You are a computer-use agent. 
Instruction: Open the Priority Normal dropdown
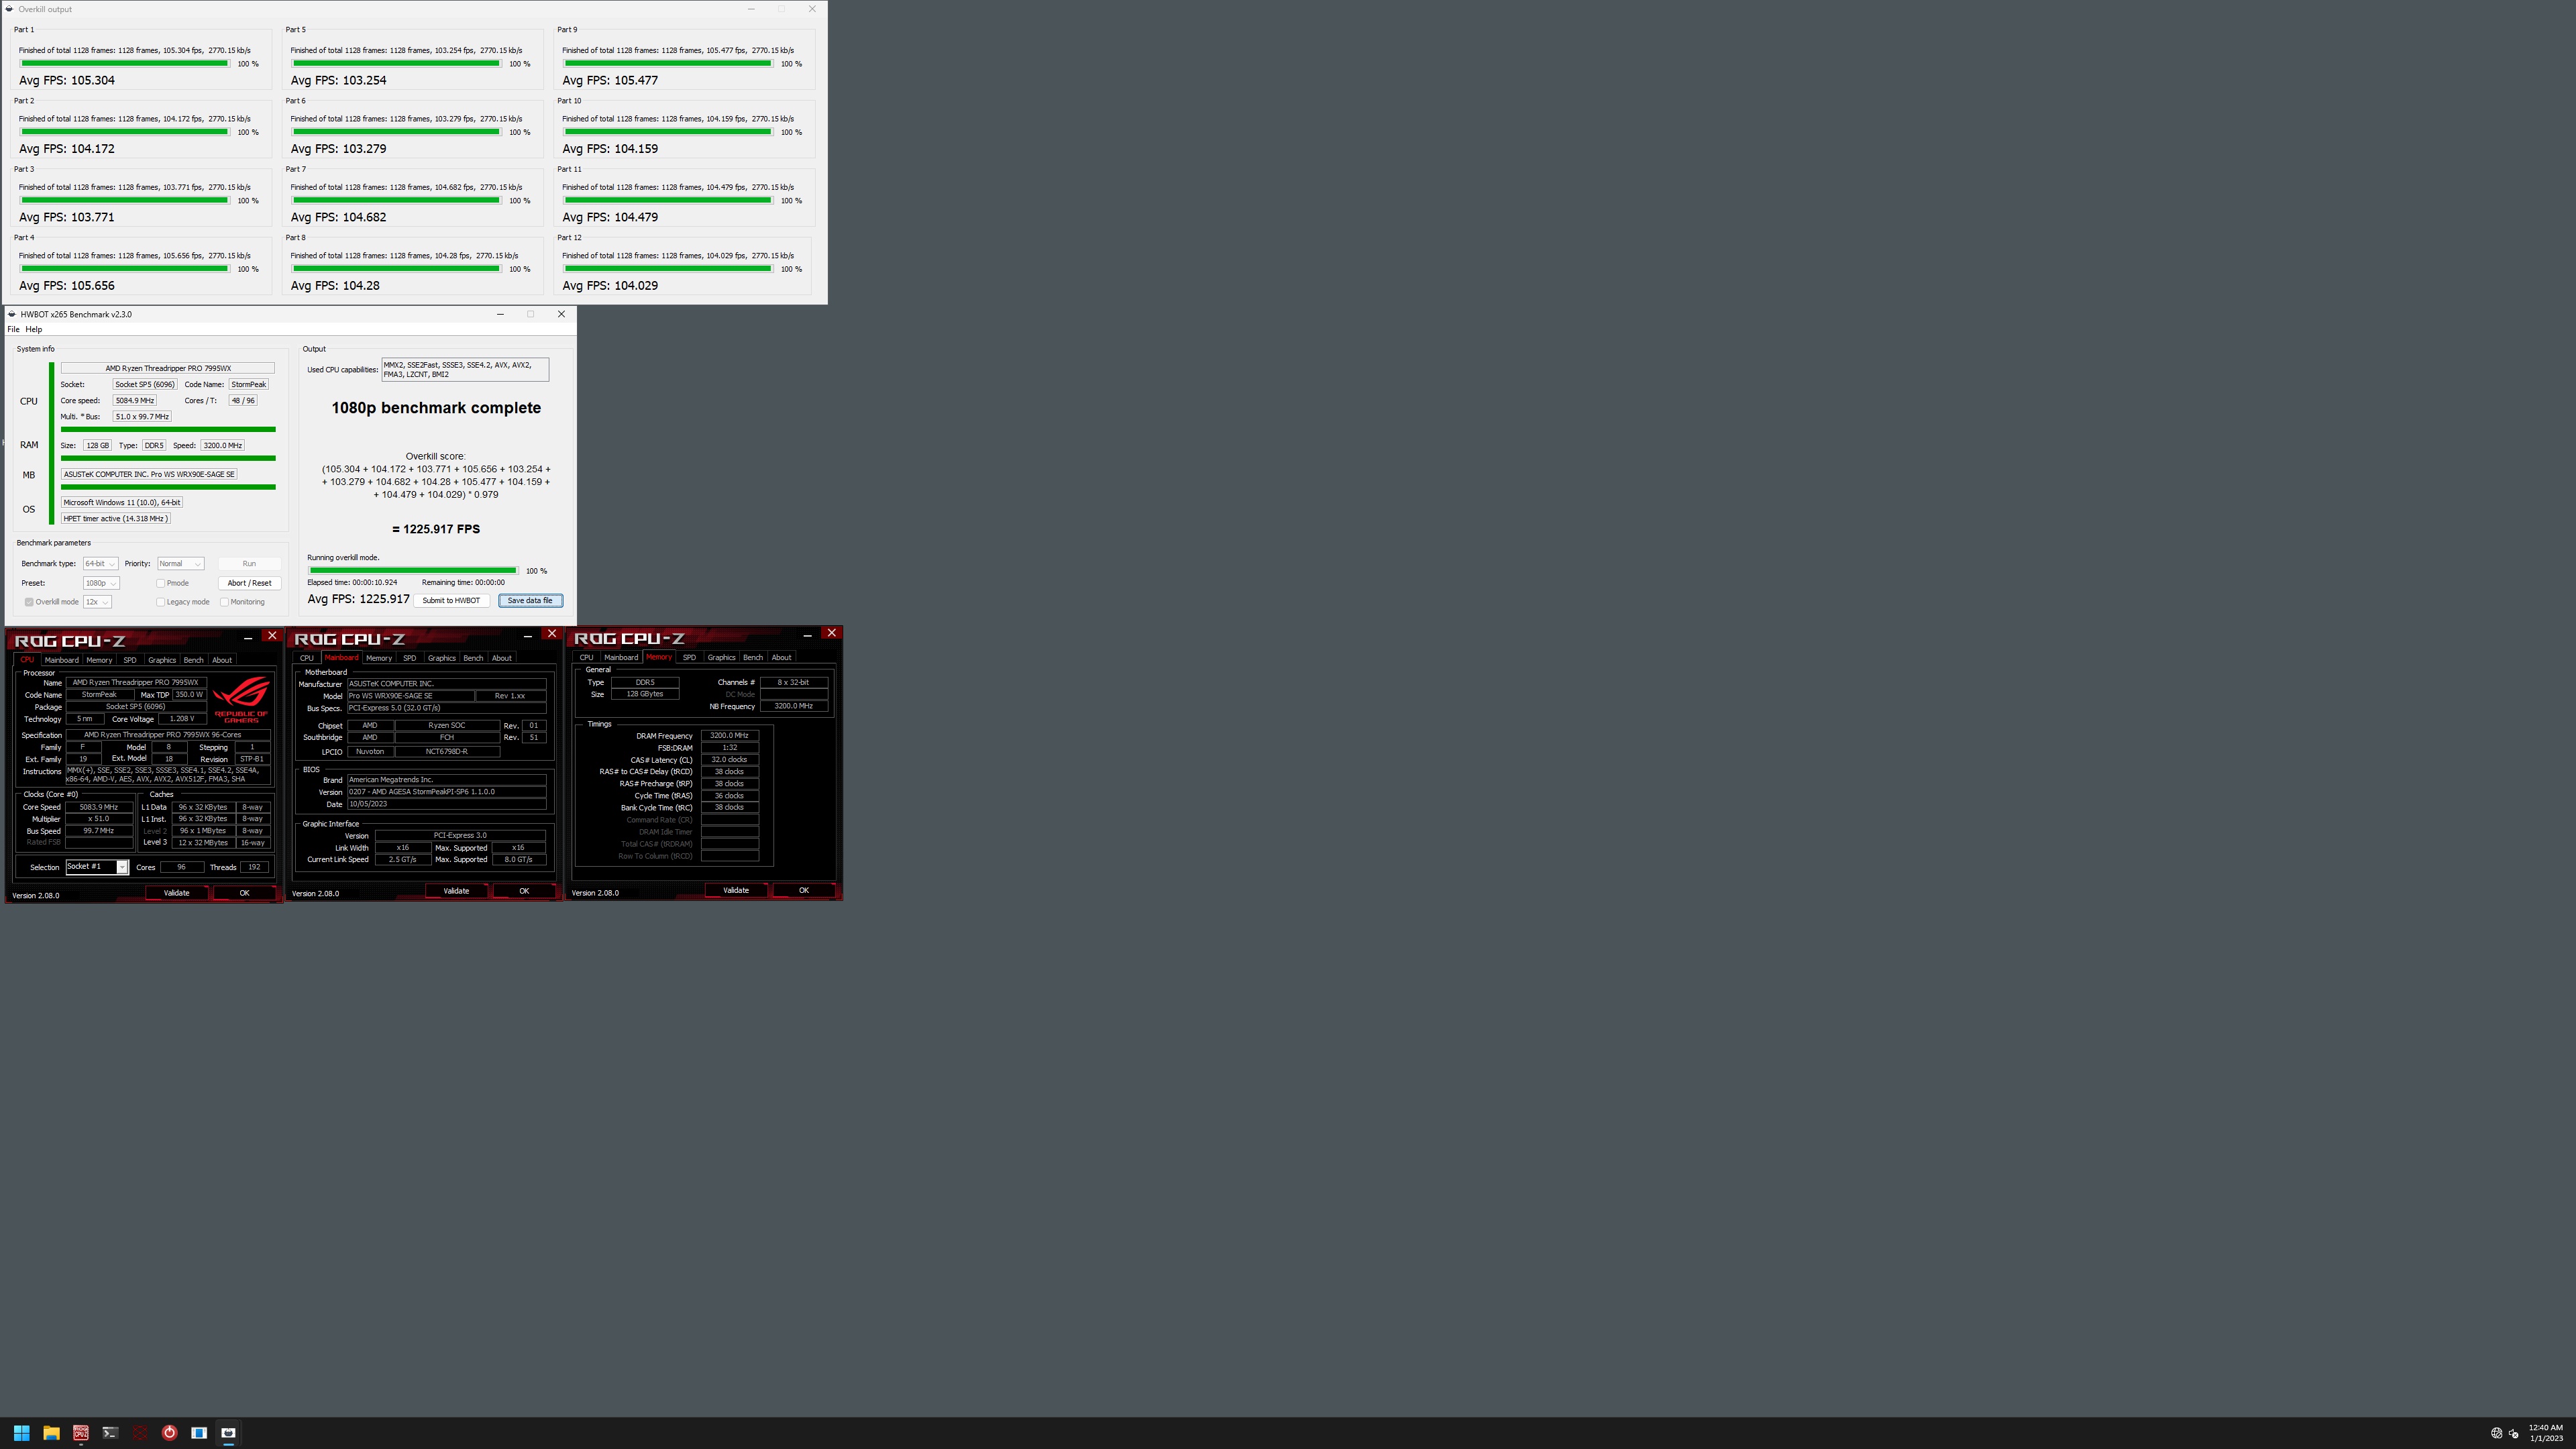[x=180, y=564]
